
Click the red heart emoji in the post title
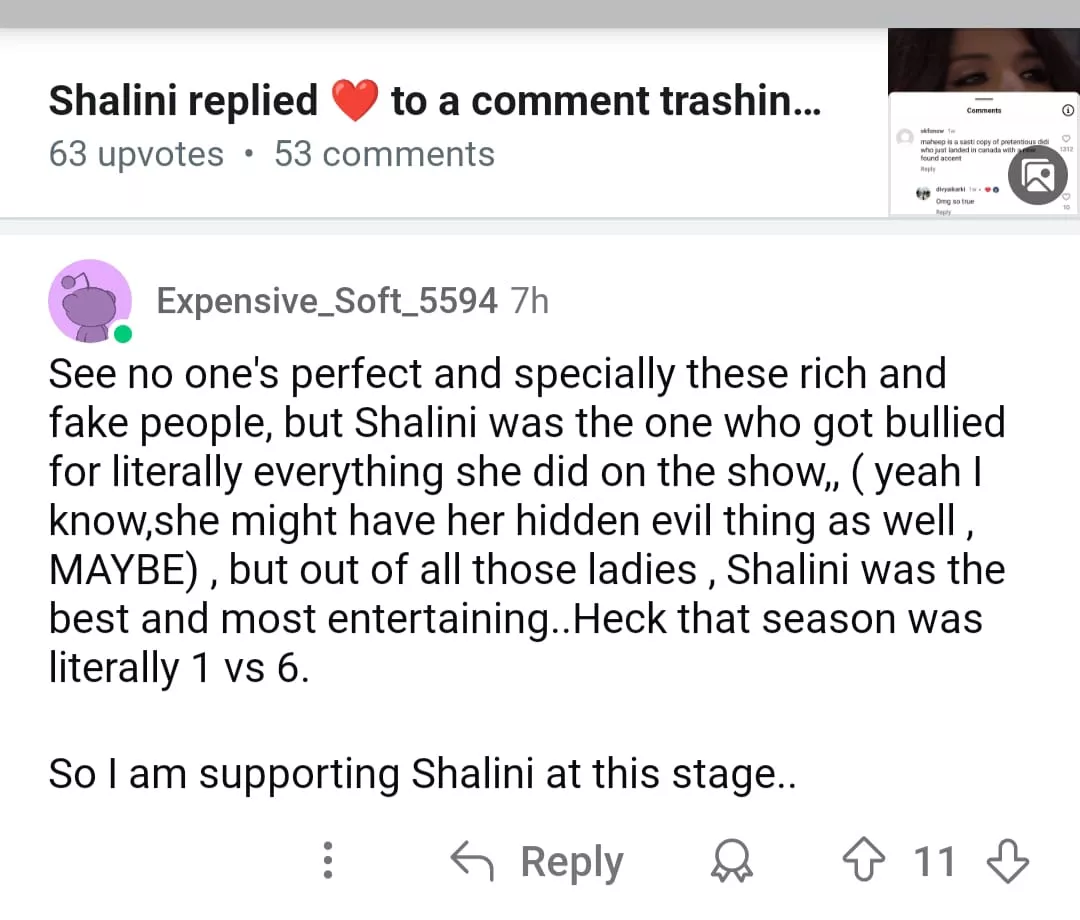point(354,101)
